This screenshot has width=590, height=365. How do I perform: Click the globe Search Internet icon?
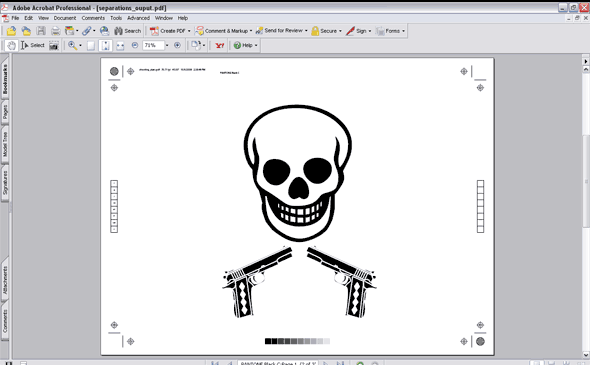pos(104,31)
